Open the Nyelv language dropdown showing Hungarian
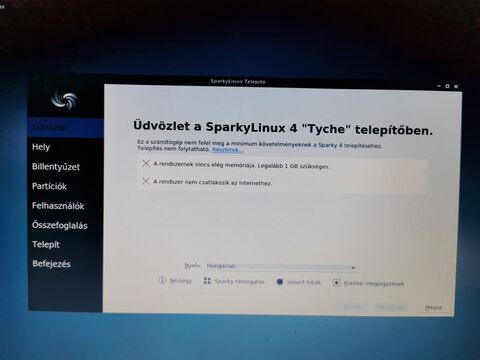Viewport: 480px width, 360px height. [282, 267]
